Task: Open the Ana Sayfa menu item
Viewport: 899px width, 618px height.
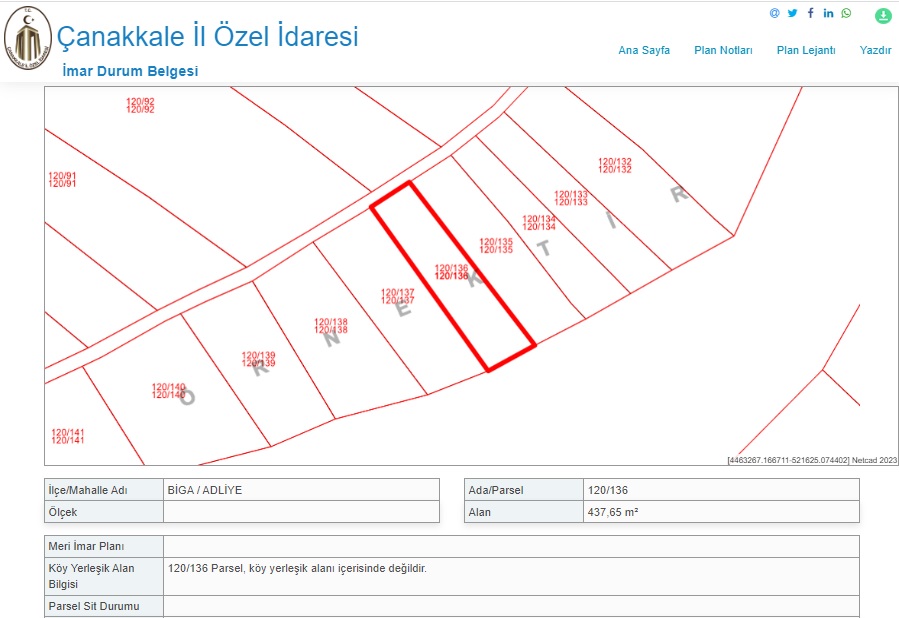Action: pos(644,50)
